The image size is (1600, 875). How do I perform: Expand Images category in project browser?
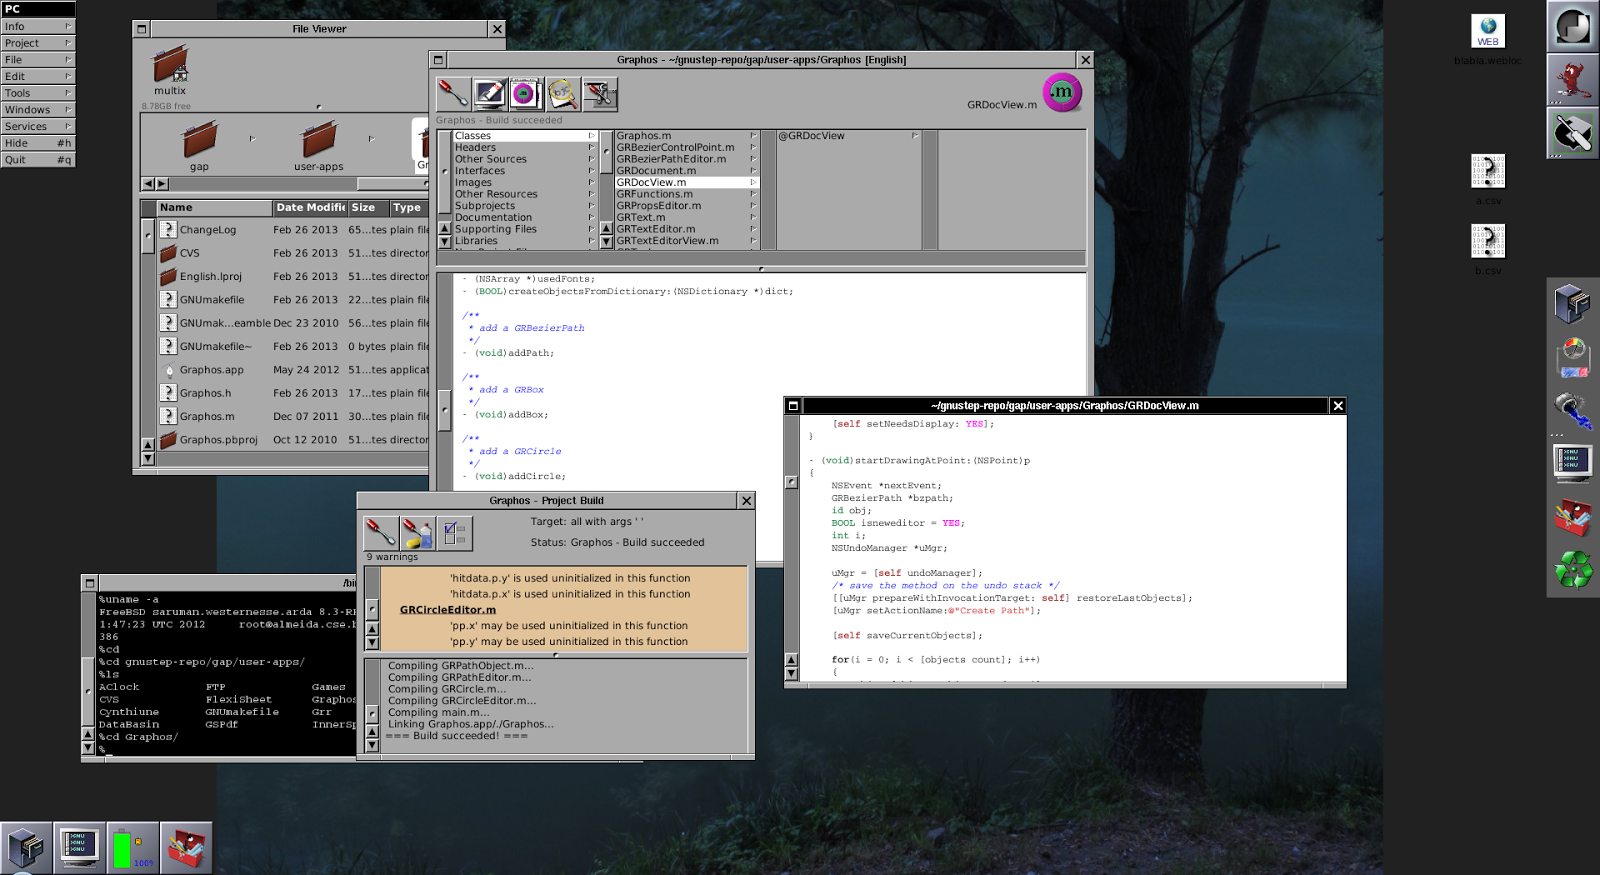tap(524, 183)
